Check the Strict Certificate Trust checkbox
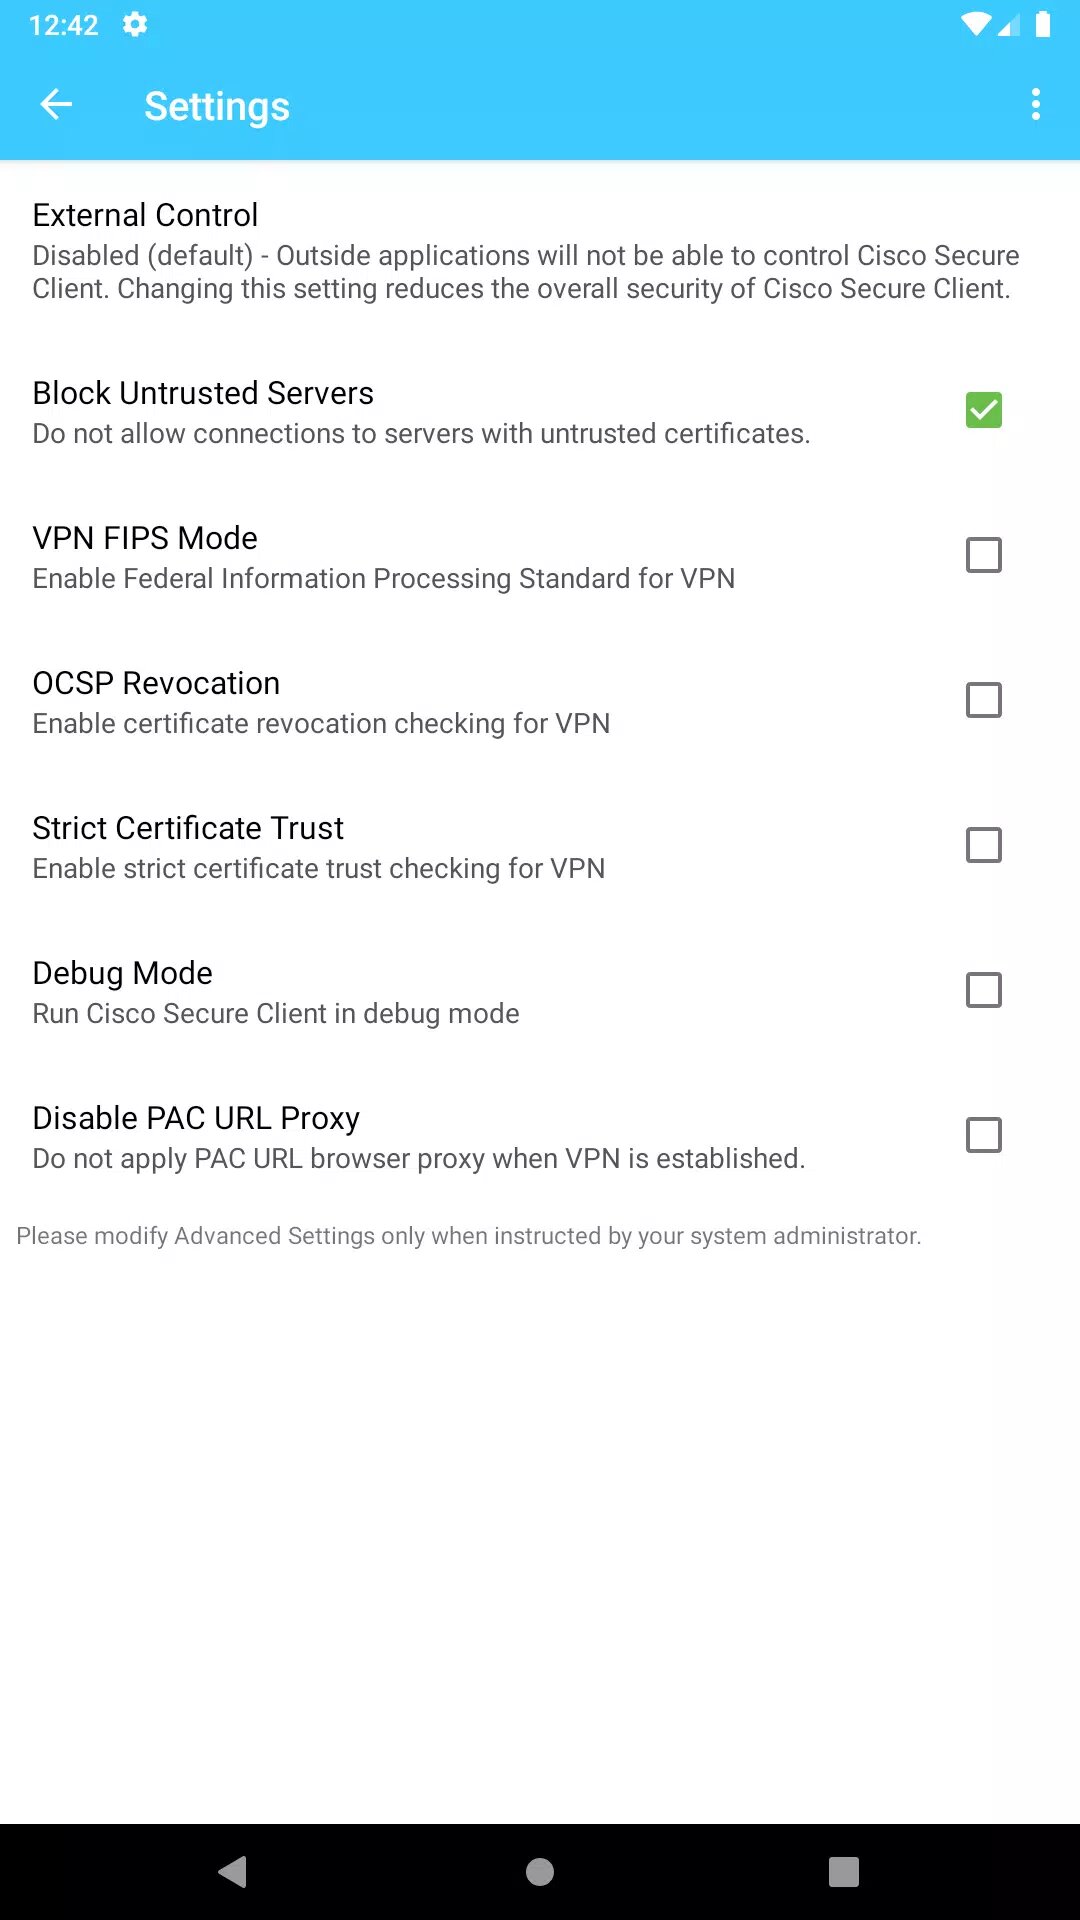The image size is (1080, 1920). 983,845
